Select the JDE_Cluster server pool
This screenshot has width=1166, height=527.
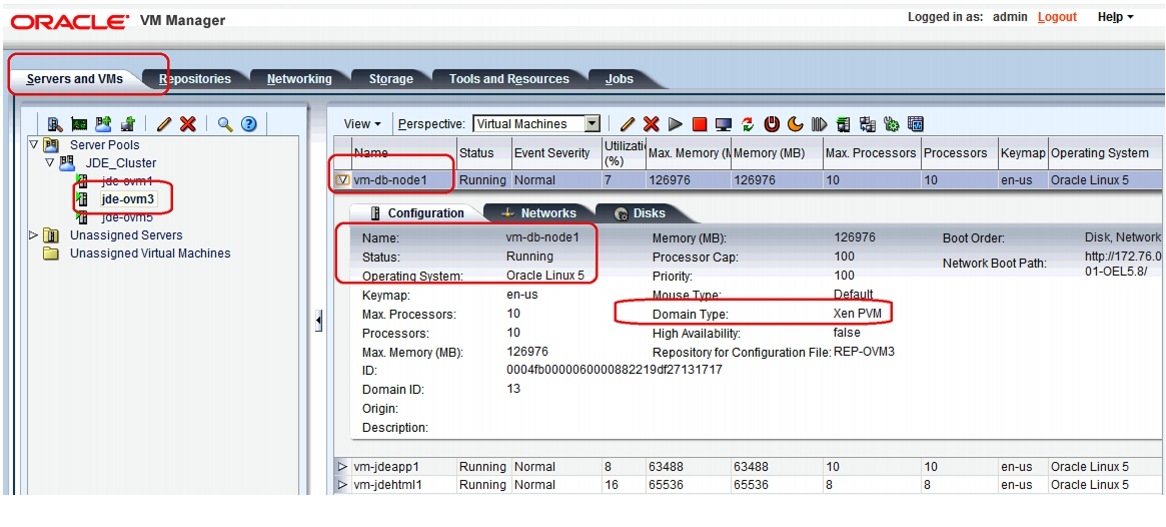tap(120, 163)
